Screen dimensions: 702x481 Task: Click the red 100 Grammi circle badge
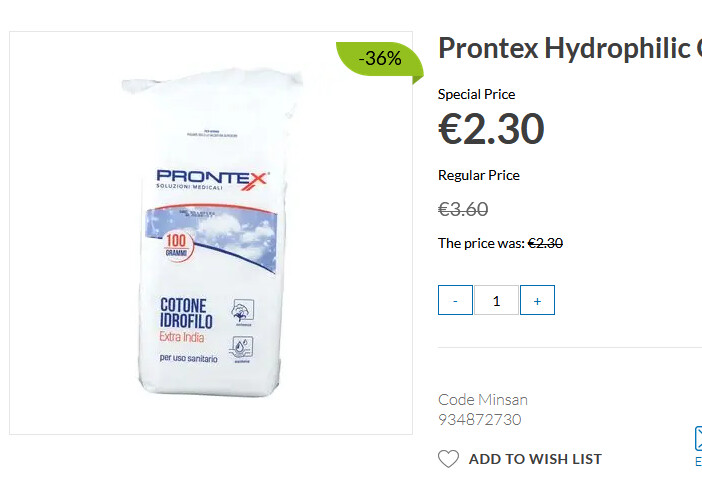176,245
